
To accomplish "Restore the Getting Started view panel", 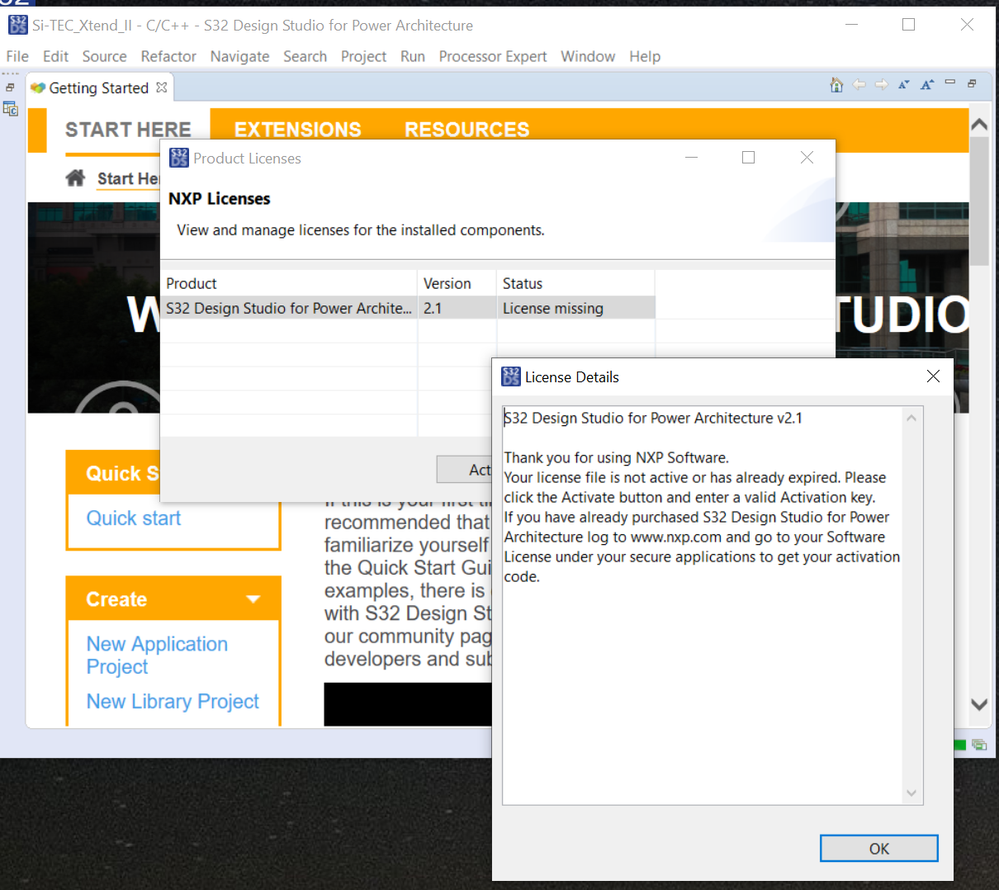I will point(972,83).
